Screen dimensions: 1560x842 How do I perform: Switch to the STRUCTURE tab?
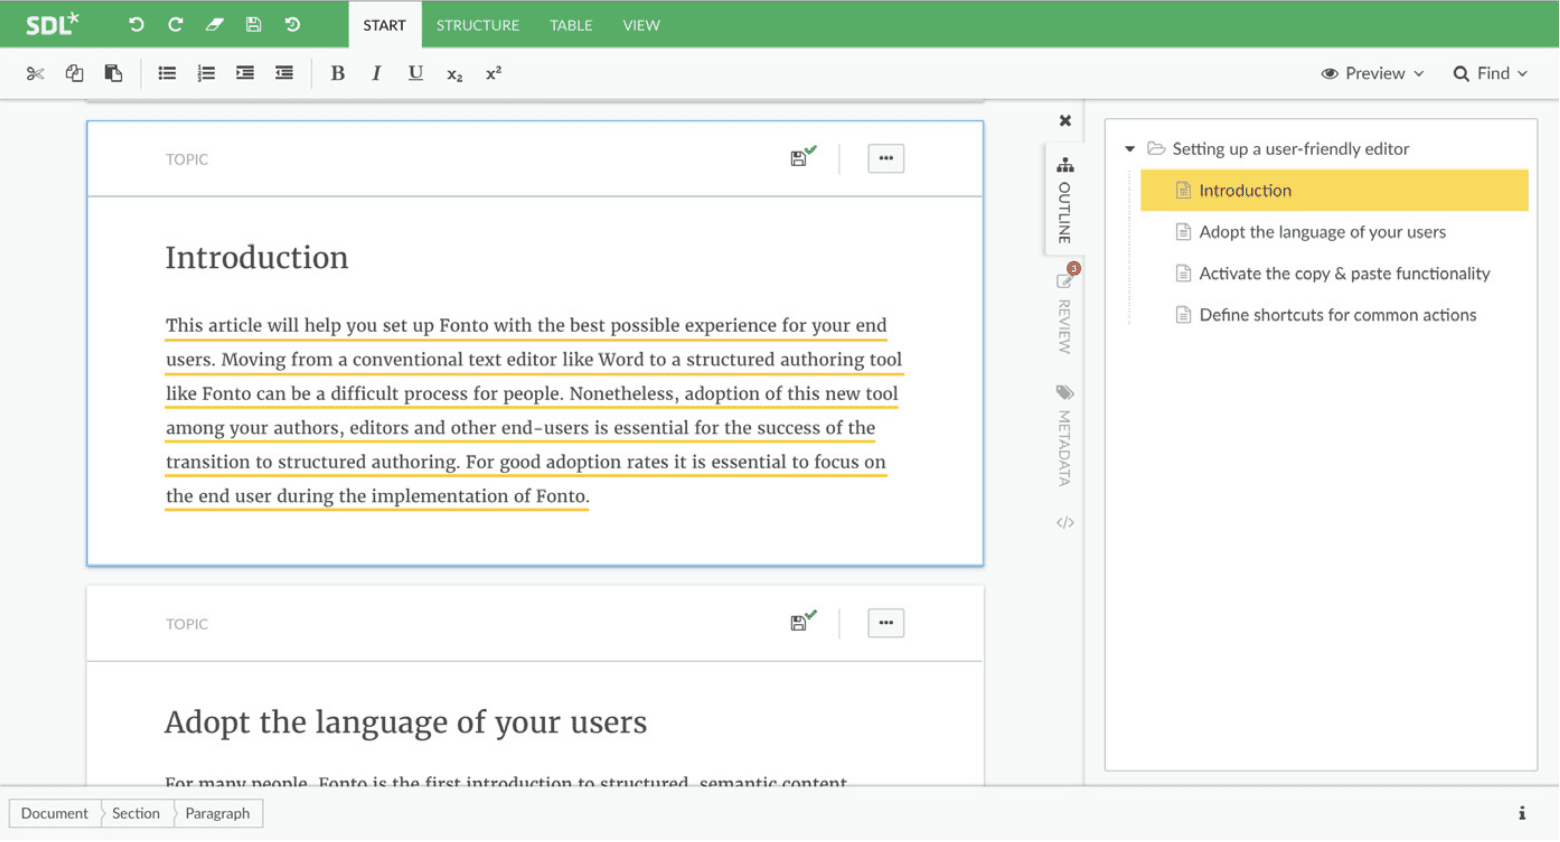coord(477,25)
